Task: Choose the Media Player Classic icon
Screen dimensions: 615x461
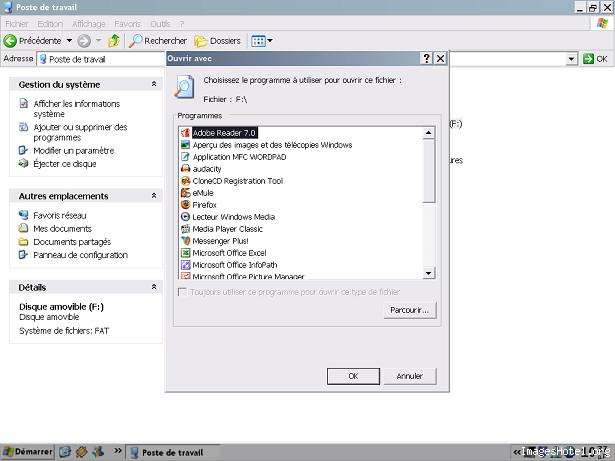Action: click(x=185, y=229)
